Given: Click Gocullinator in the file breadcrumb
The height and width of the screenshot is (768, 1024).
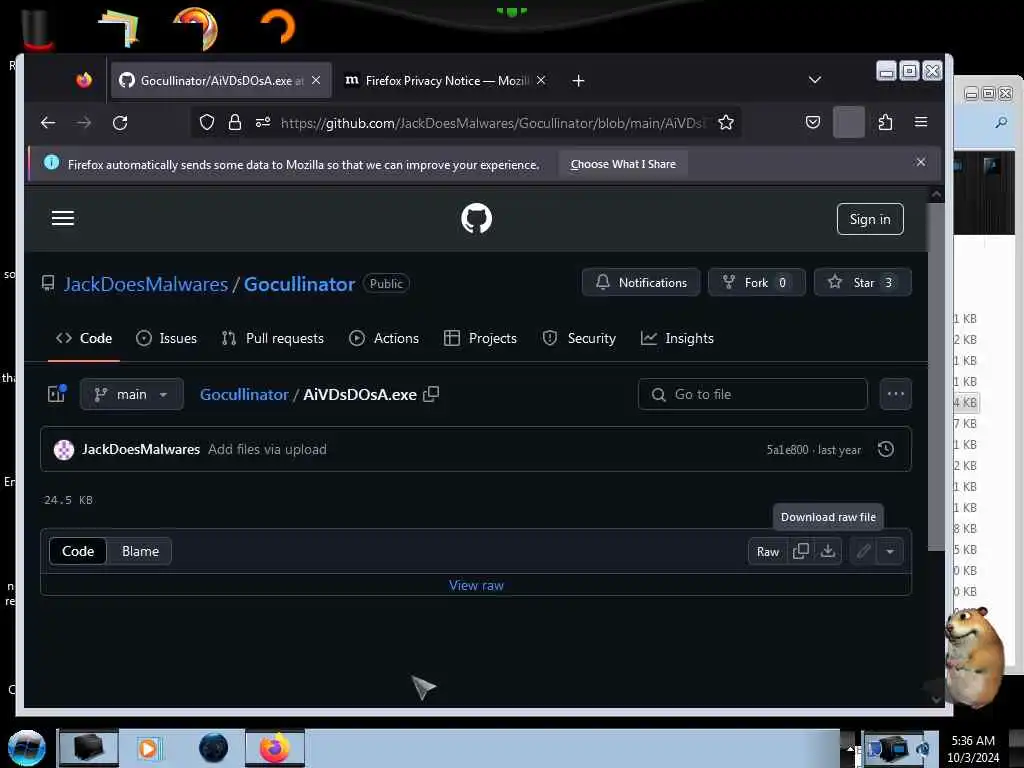Looking at the screenshot, I should click(244, 394).
